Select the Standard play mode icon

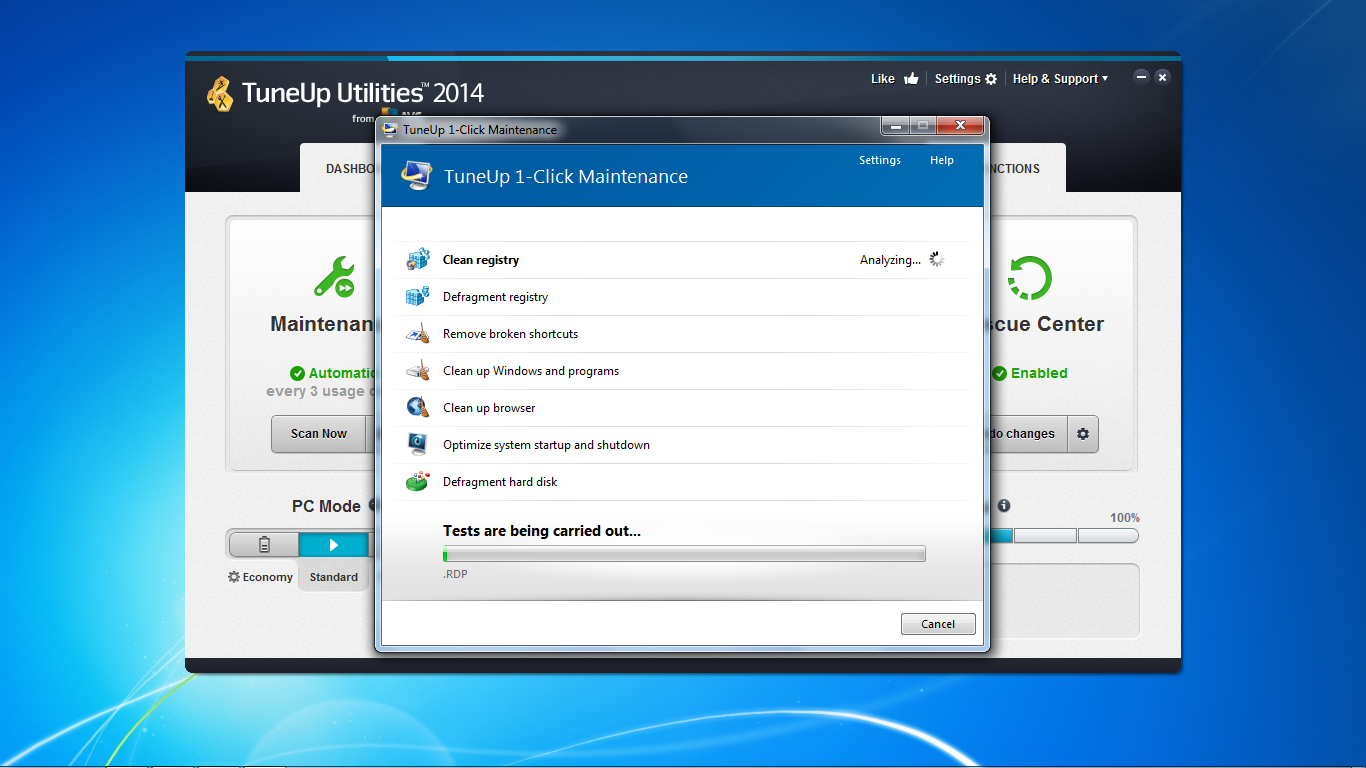tap(334, 545)
